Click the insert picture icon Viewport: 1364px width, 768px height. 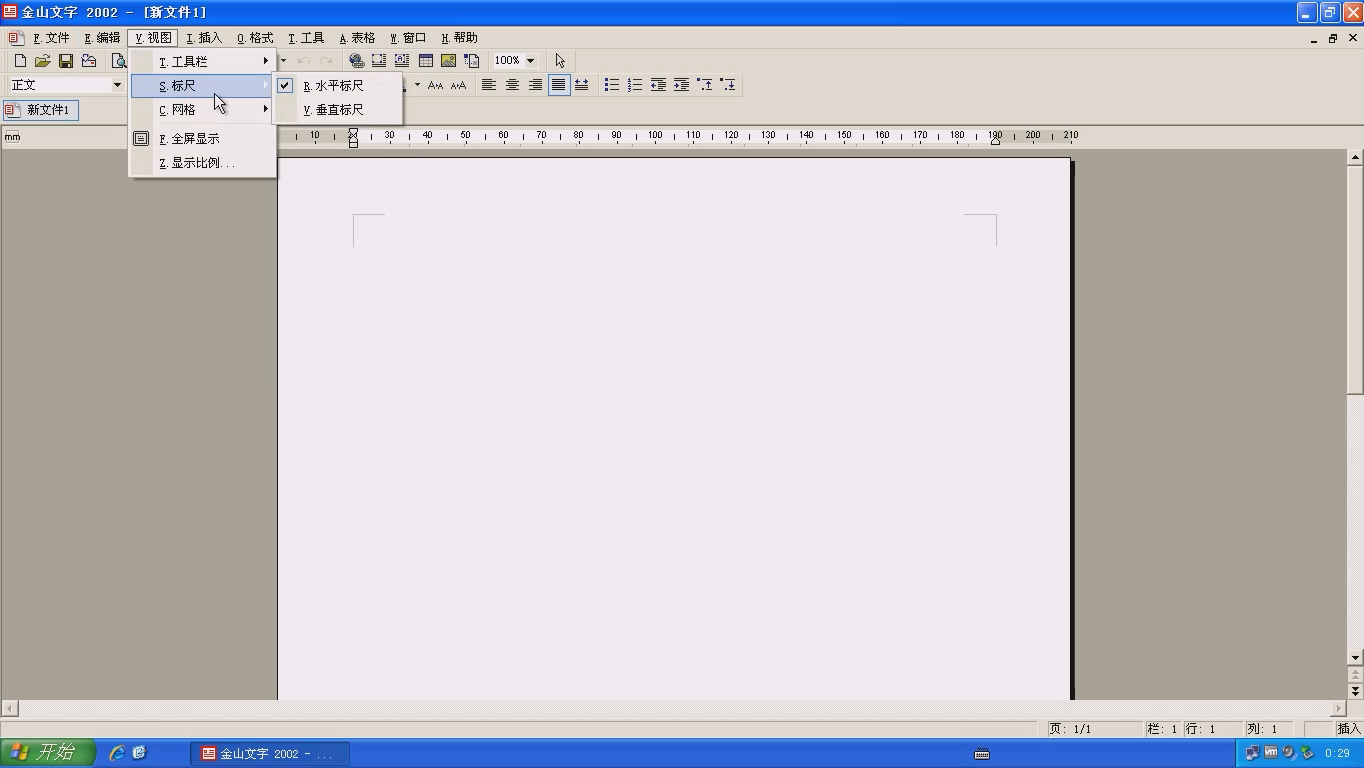(448, 61)
